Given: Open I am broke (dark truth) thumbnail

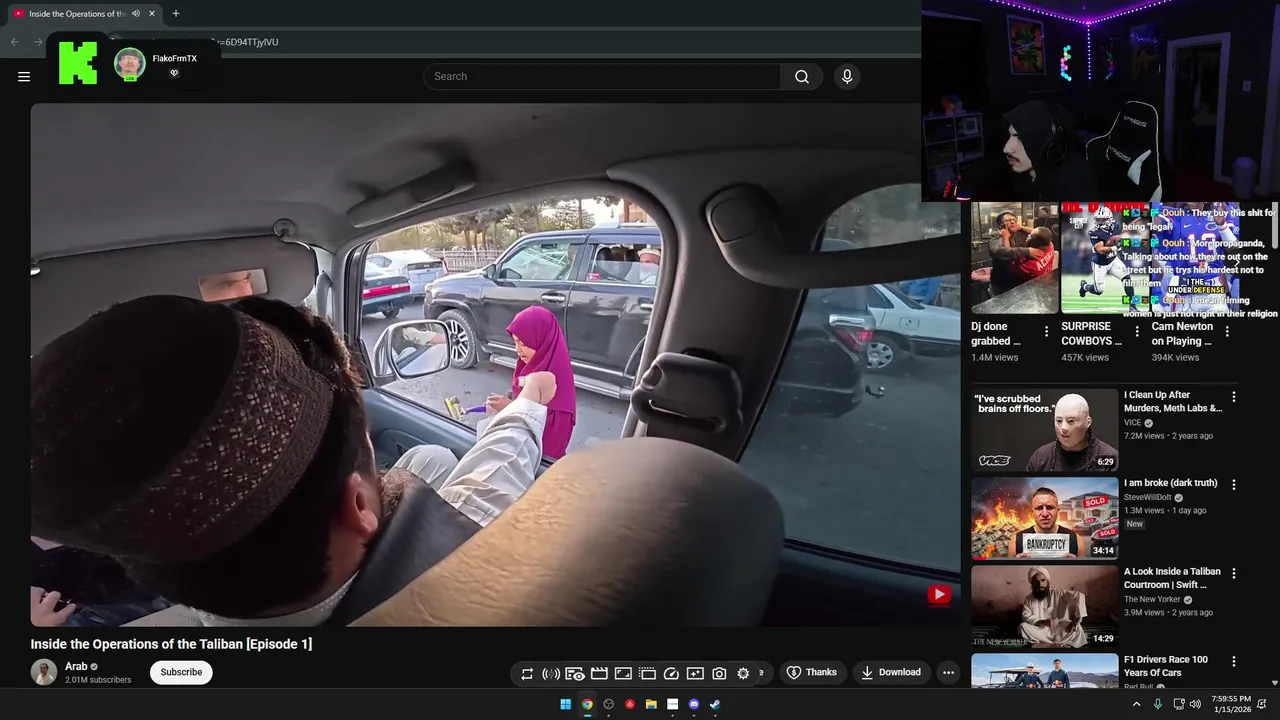Looking at the screenshot, I should pyautogui.click(x=1044, y=518).
